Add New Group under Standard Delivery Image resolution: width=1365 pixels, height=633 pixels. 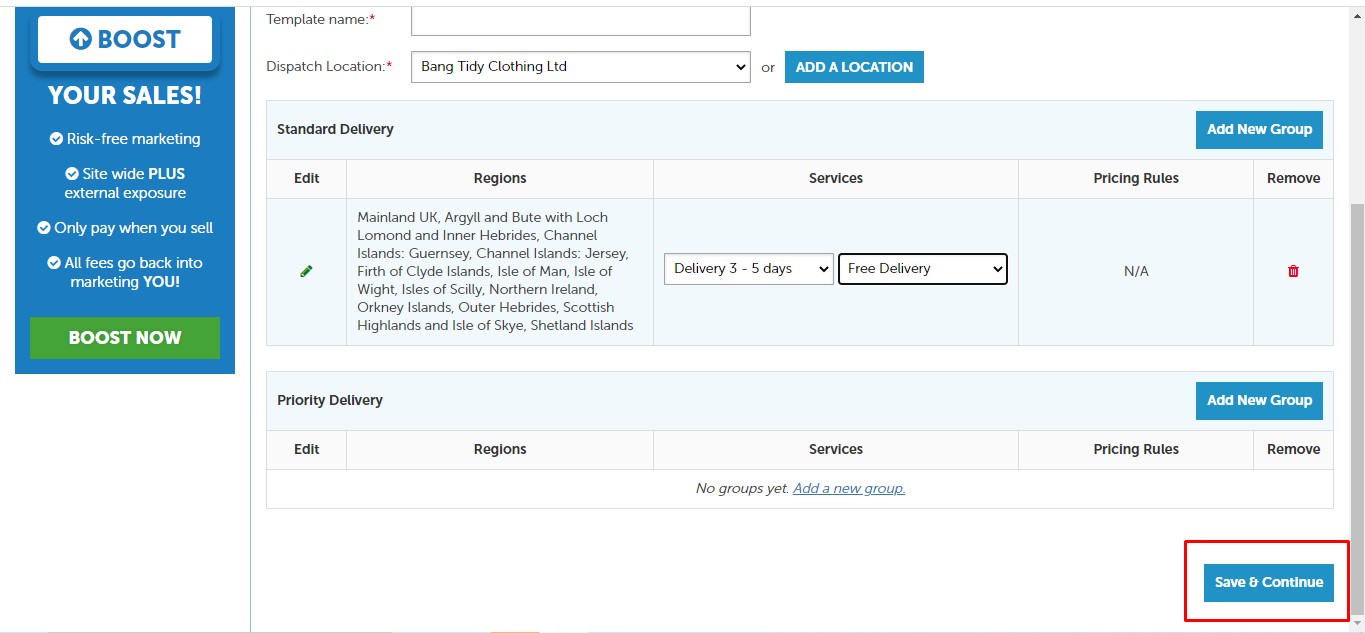tap(1259, 129)
